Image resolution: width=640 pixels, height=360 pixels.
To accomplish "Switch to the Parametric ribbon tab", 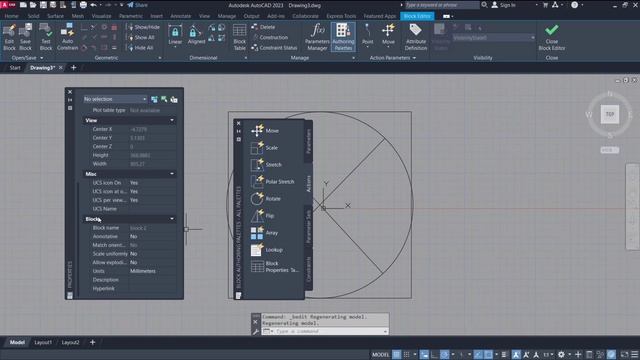I will [131, 16].
